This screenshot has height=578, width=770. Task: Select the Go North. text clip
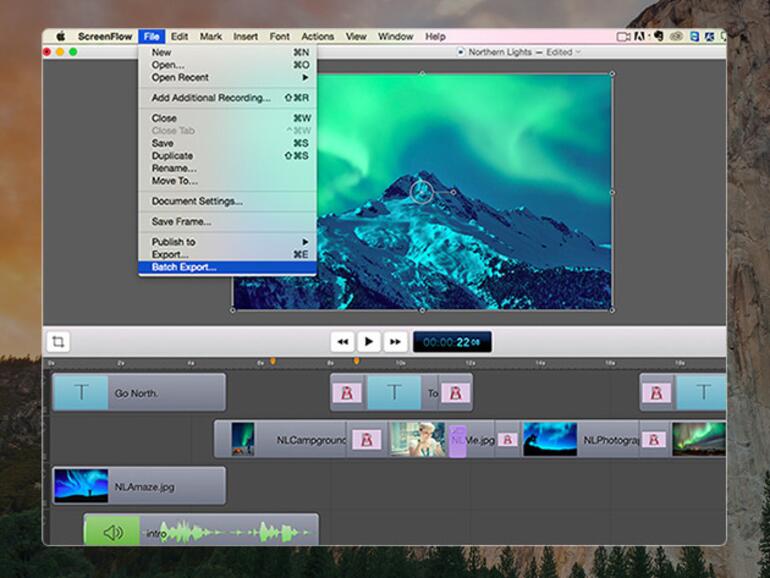point(139,392)
